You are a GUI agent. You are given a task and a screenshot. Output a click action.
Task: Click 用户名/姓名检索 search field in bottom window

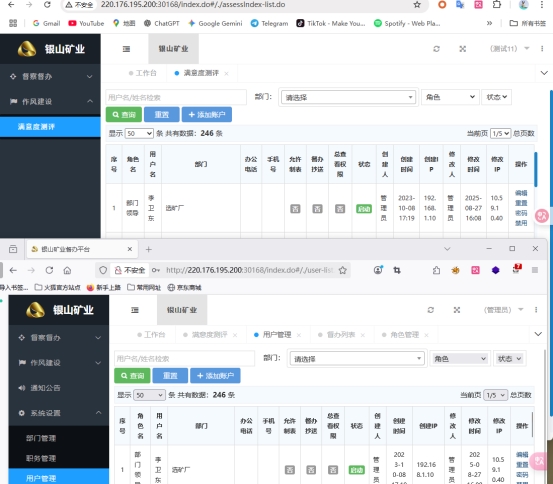pyautogui.click(x=184, y=359)
